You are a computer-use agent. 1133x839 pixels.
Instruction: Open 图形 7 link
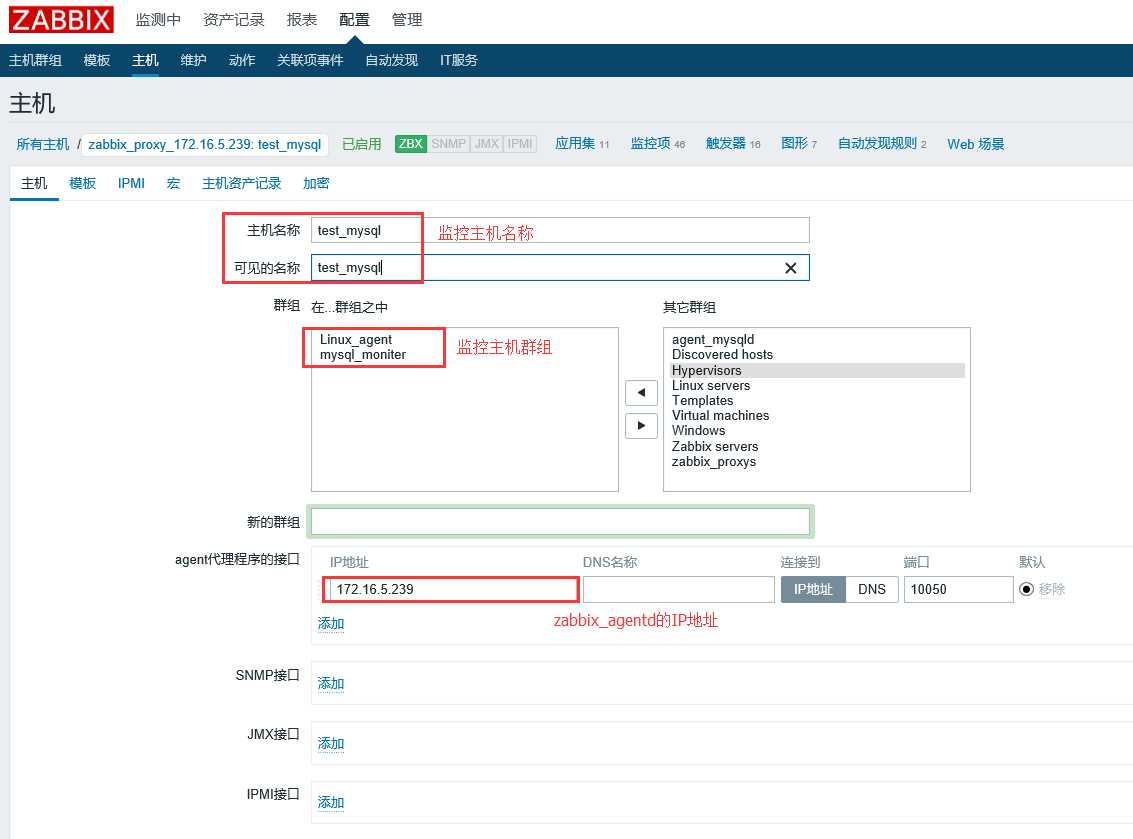click(x=798, y=144)
